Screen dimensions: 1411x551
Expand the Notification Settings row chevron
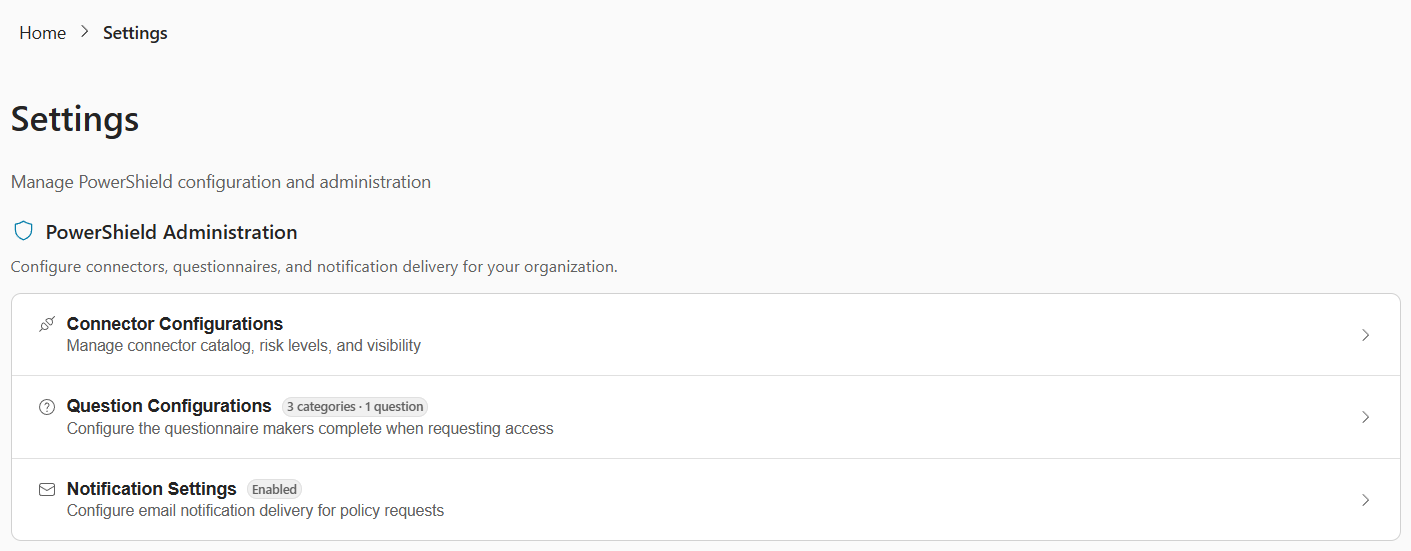[1365, 500]
